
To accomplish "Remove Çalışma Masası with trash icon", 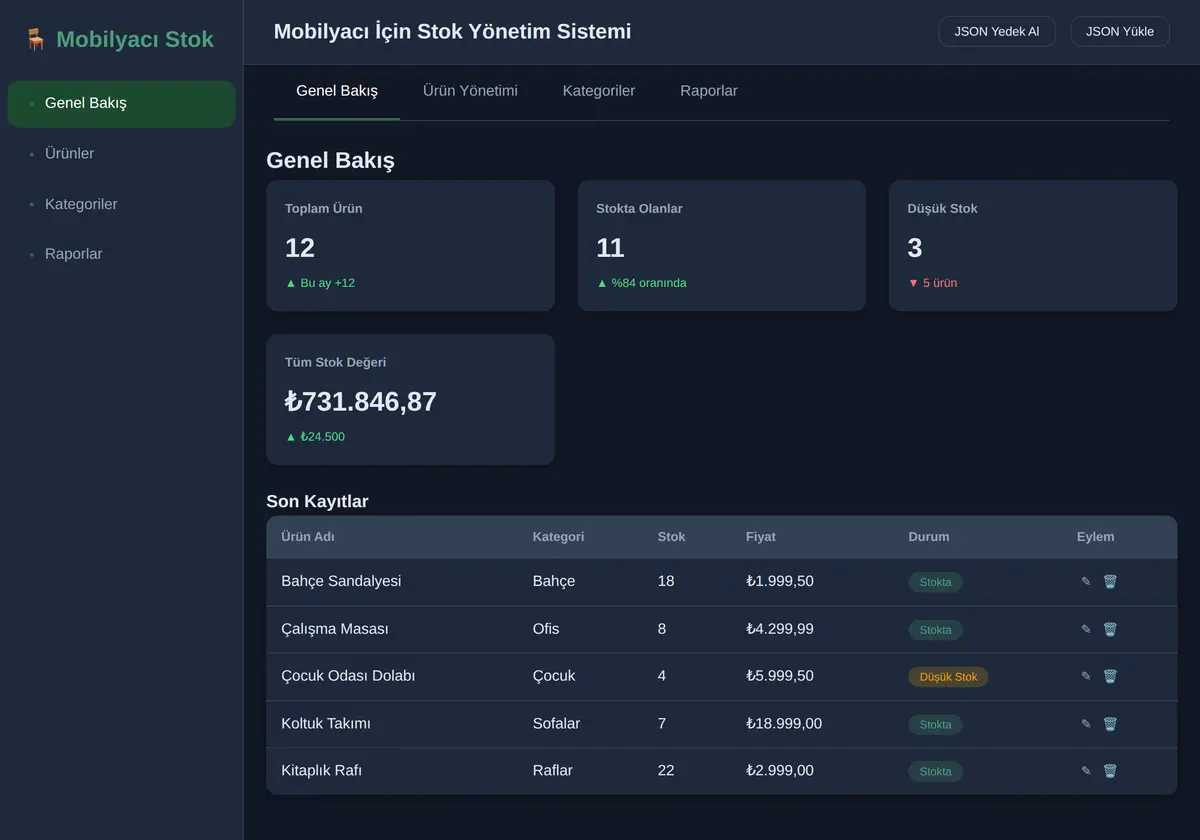I will pyautogui.click(x=1110, y=630).
